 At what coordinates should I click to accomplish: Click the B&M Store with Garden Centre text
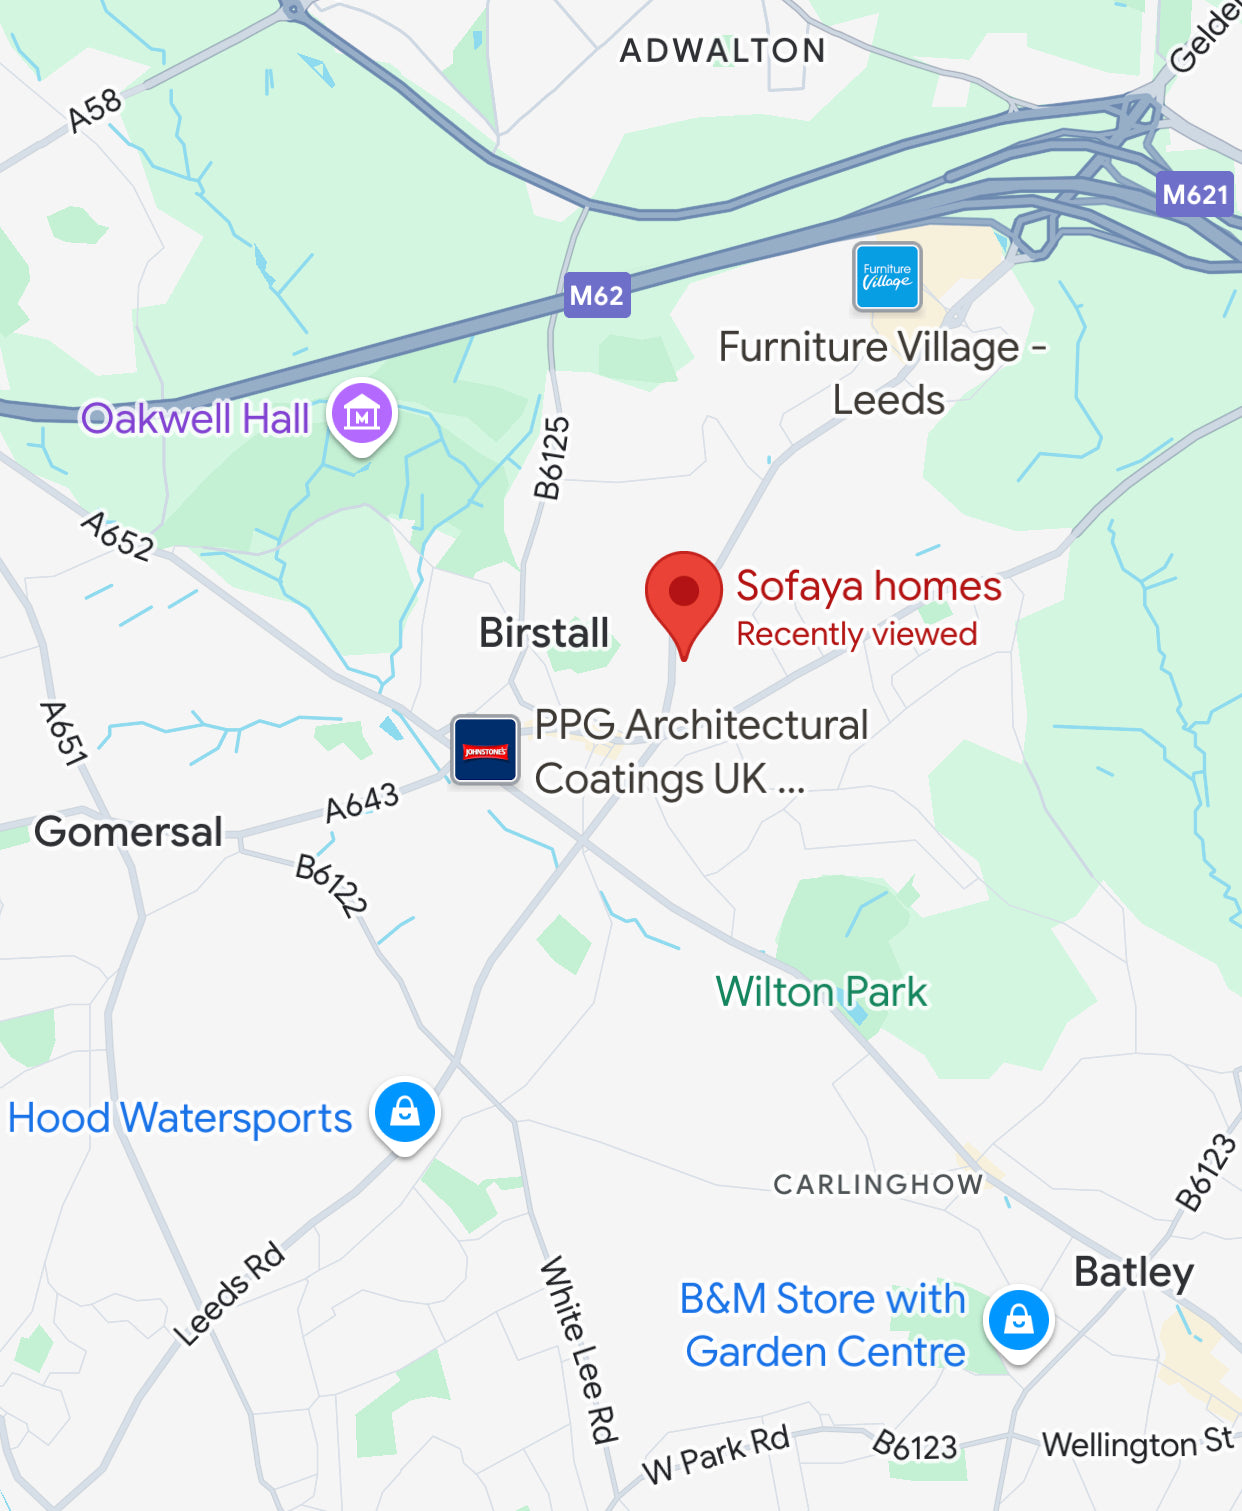click(x=825, y=1325)
